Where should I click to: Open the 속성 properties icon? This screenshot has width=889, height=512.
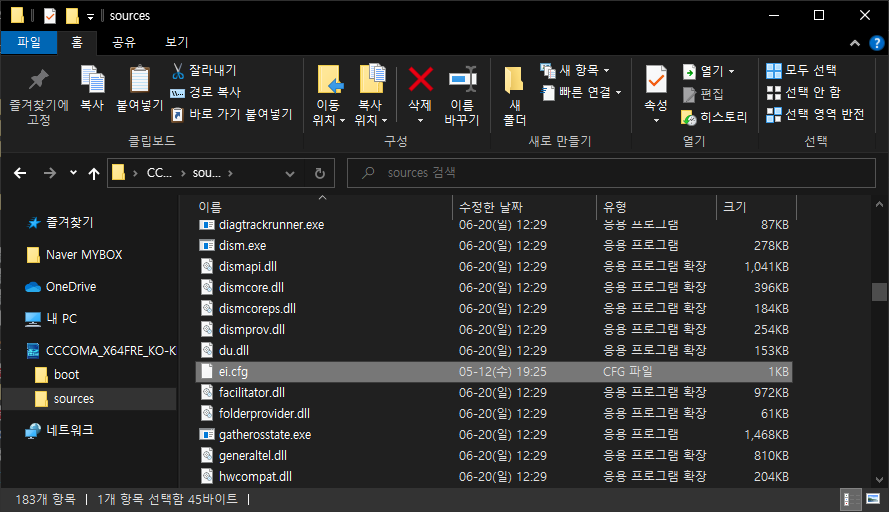pyautogui.click(x=656, y=79)
